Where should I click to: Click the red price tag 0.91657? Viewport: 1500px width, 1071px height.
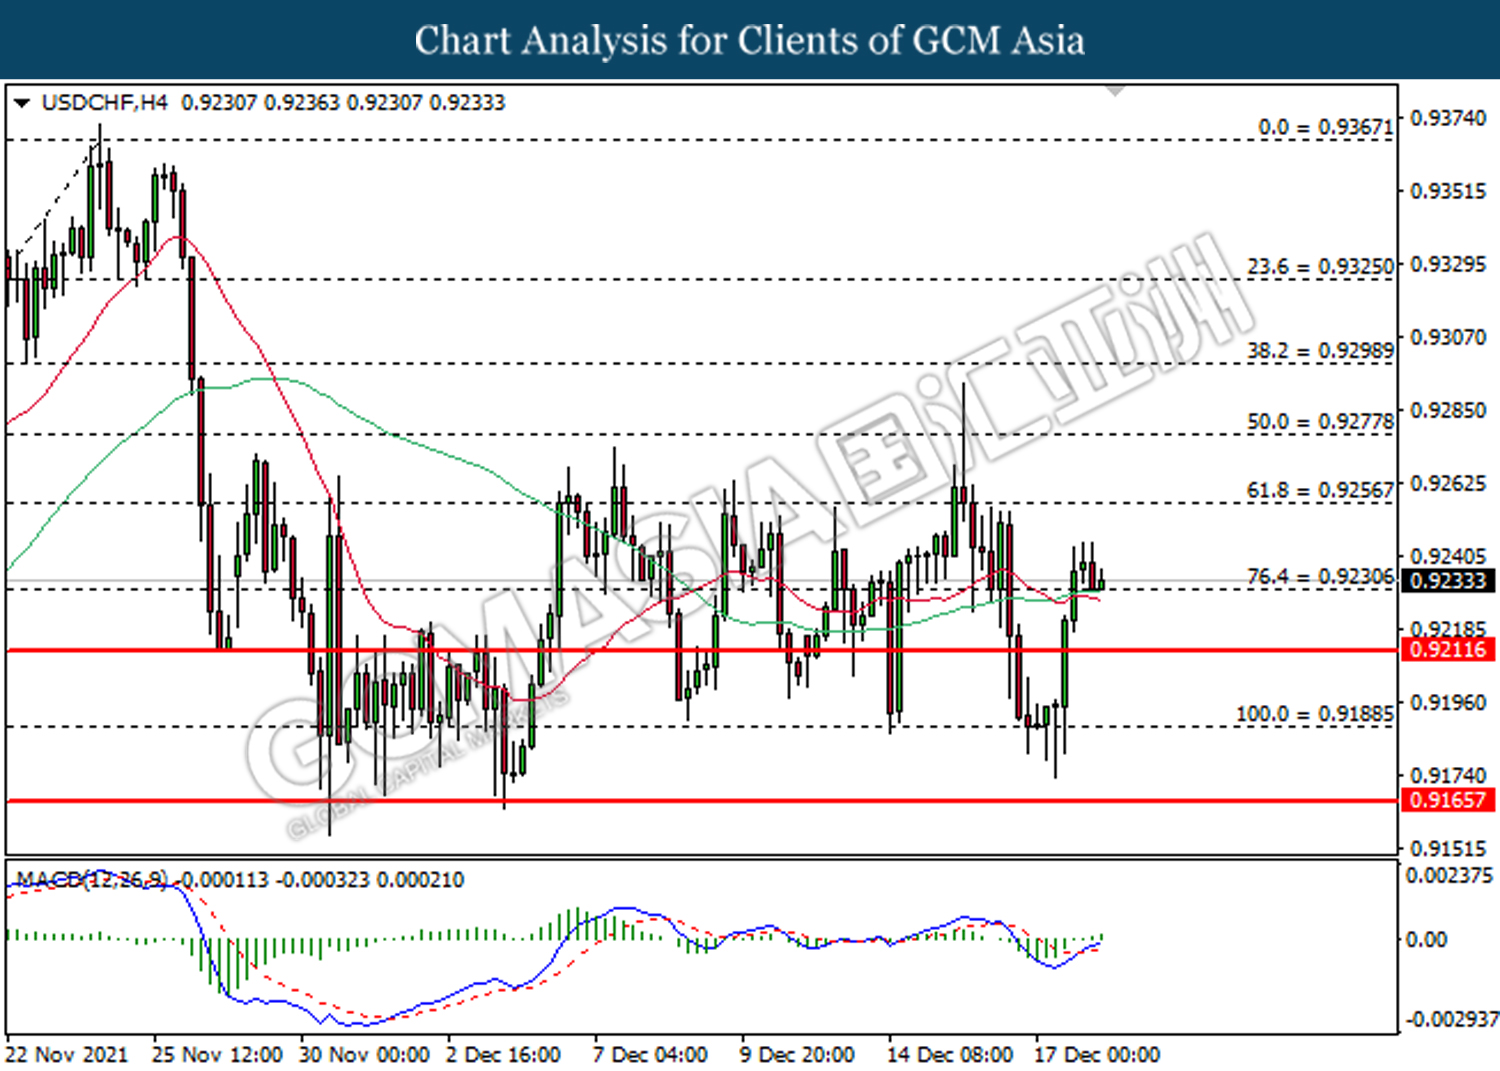pos(1449,800)
